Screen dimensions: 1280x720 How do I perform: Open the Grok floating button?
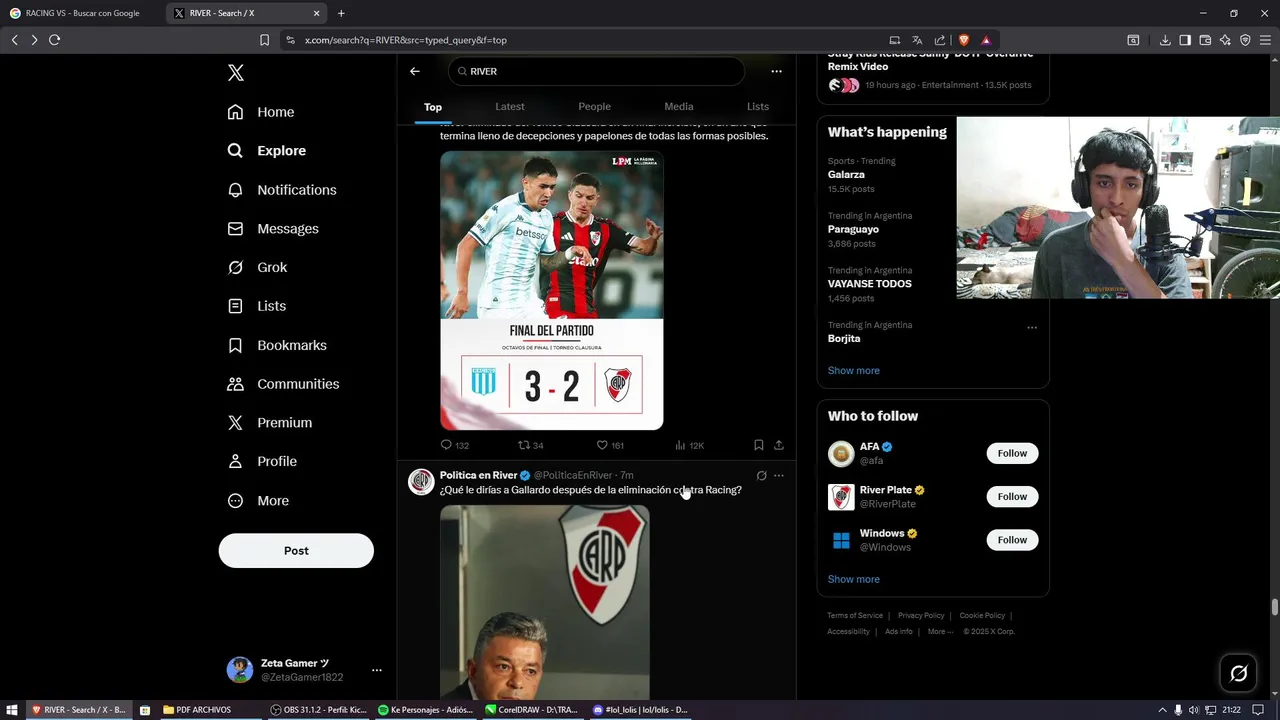[1238, 674]
